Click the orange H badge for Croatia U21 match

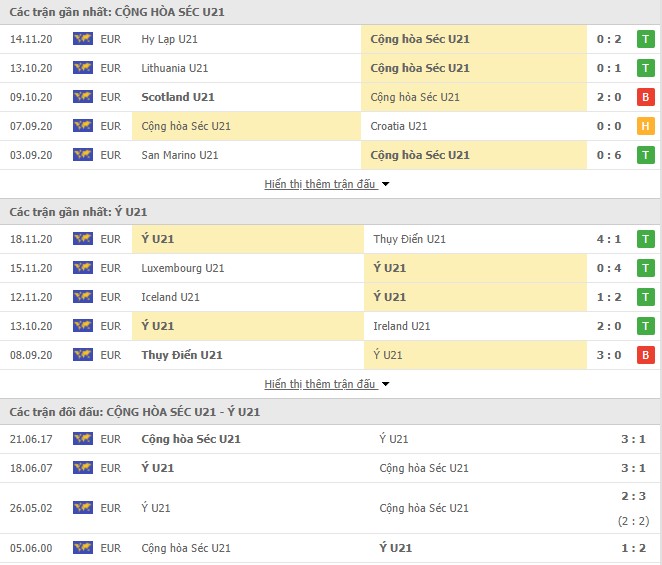coord(646,126)
